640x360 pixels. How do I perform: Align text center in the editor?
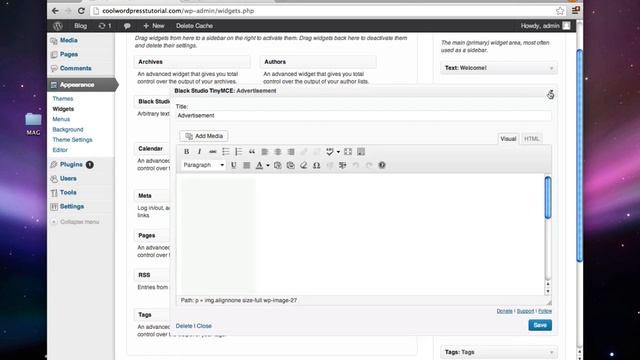point(278,152)
